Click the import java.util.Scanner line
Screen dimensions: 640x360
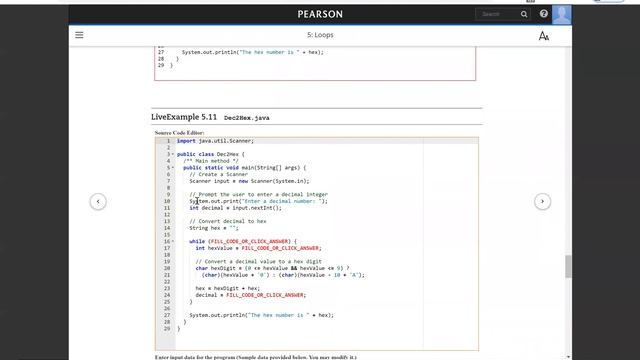click(215, 141)
